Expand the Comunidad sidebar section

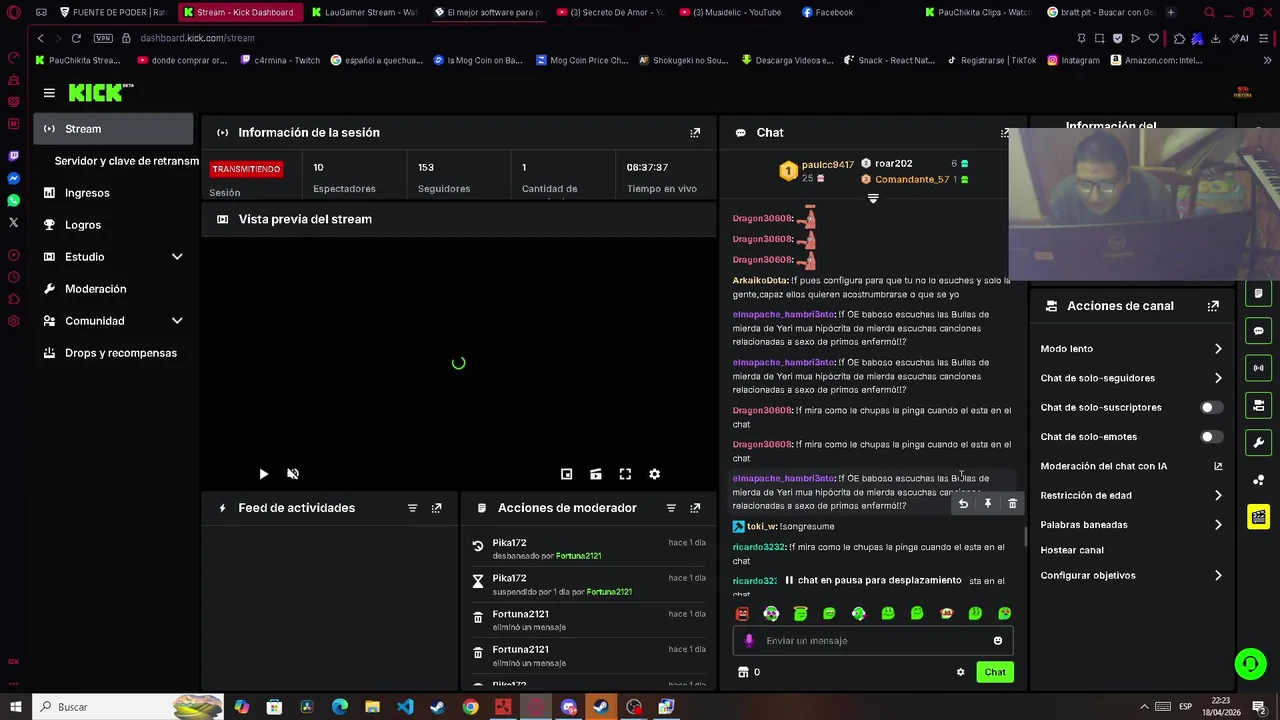pos(177,321)
